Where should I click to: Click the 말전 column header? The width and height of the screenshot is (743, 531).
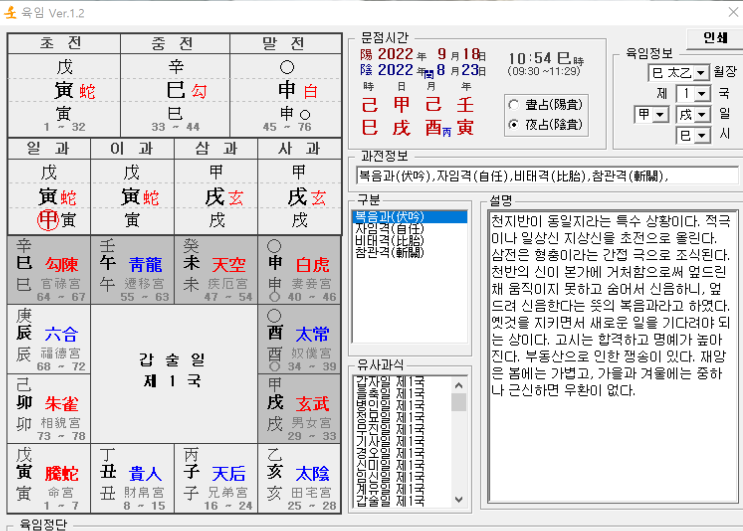tap(286, 43)
